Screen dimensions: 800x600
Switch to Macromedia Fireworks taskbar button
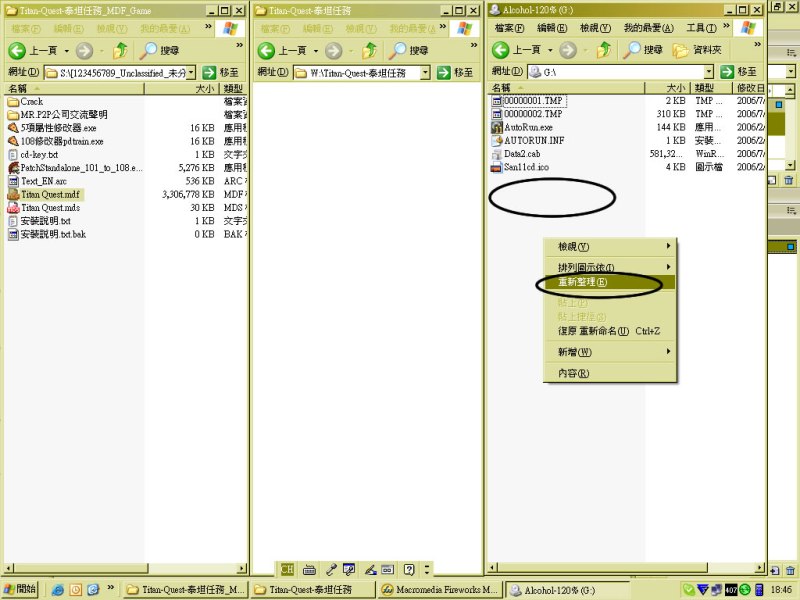point(440,590)
